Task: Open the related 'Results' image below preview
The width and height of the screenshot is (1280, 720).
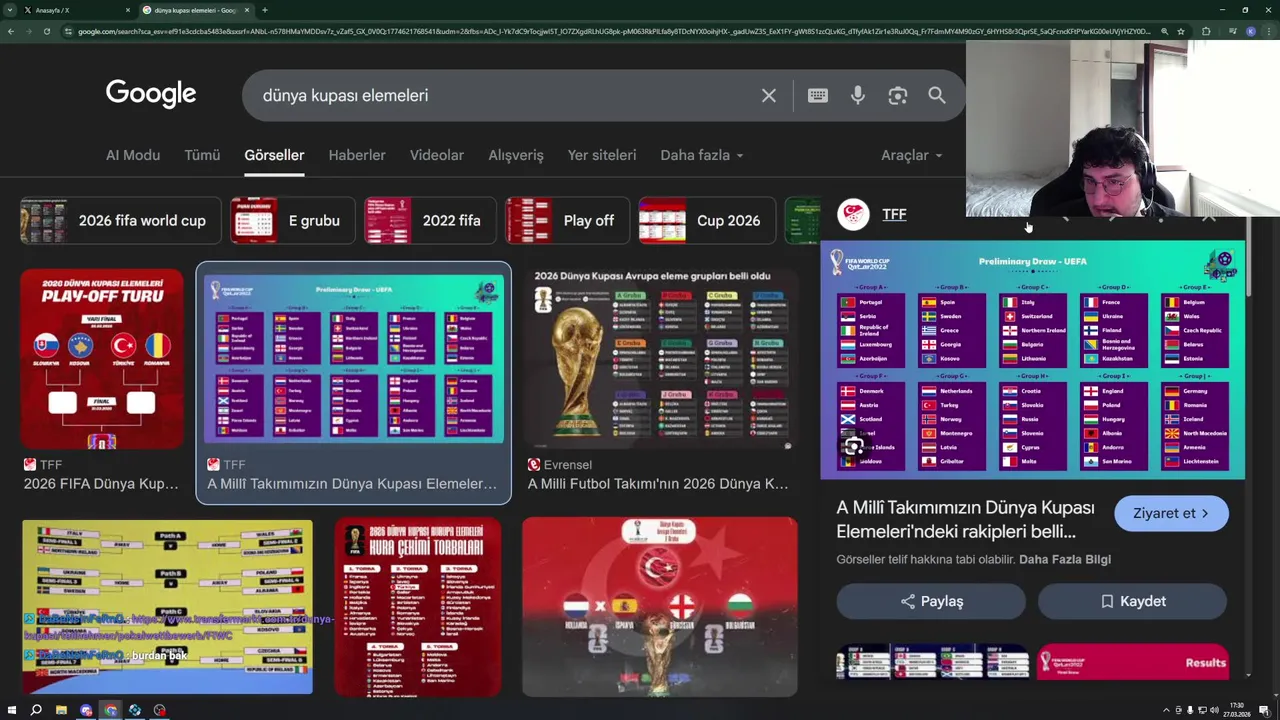Action: point(1132,662)
